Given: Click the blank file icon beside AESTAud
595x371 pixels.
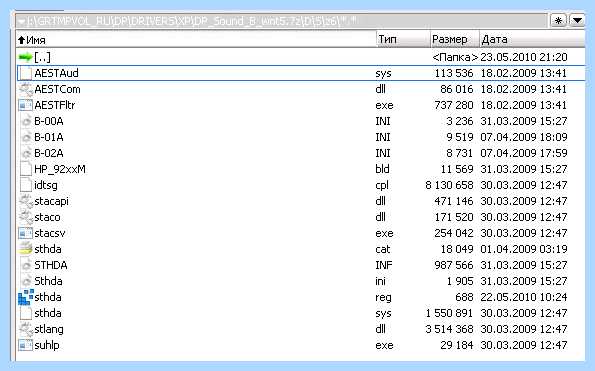Looking at the screenshot, I should 25,73.
